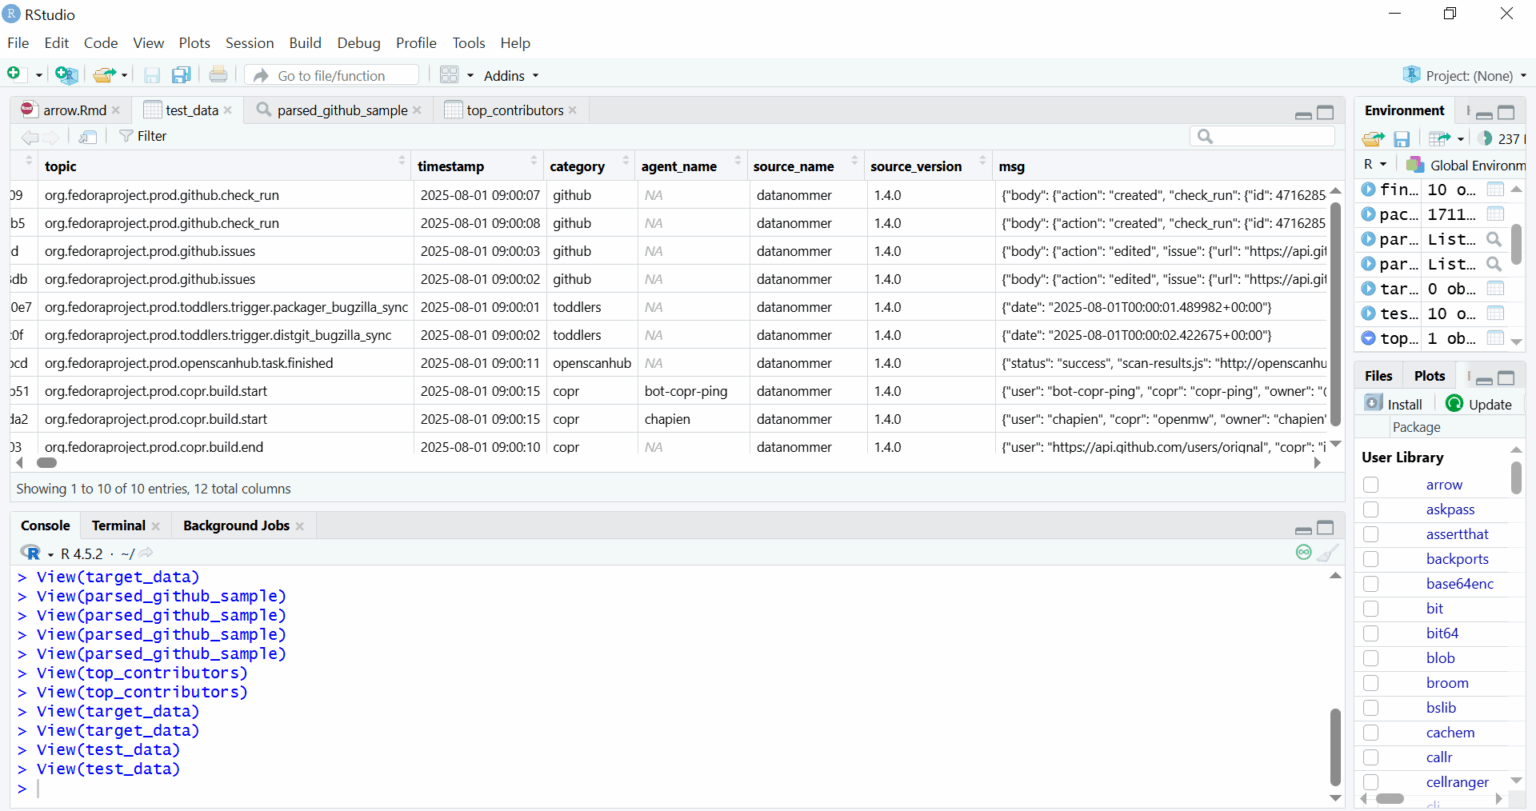Save the current document via the save icon
The image size is (1536, 811).
pyautogui.click(x=151, y=74)
